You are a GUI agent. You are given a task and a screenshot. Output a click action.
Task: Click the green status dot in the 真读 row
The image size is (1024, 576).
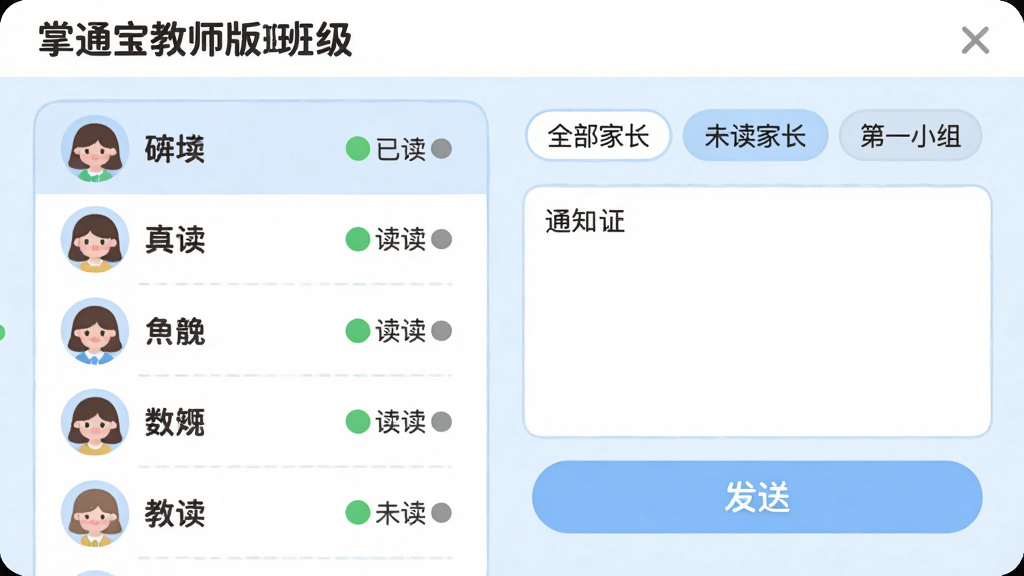click(x=358, y=239)
